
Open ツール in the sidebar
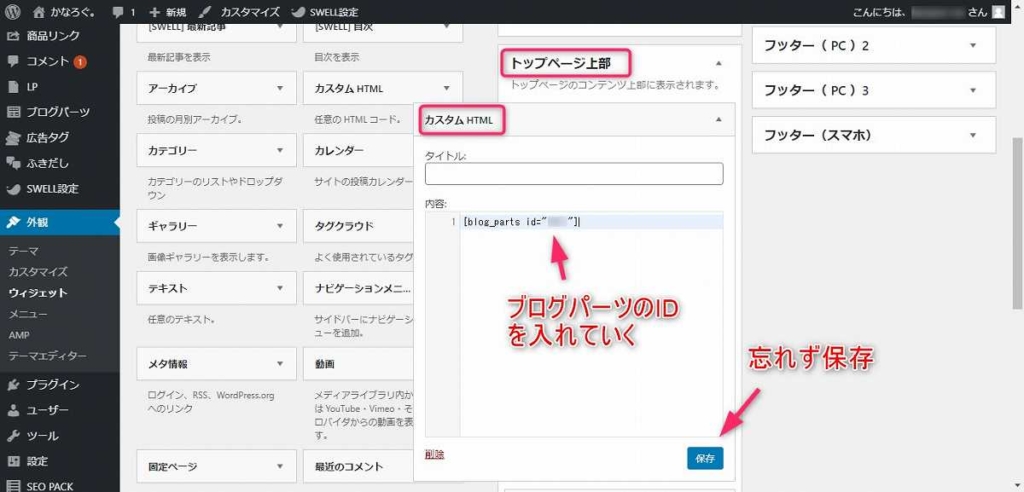(42, 436)
